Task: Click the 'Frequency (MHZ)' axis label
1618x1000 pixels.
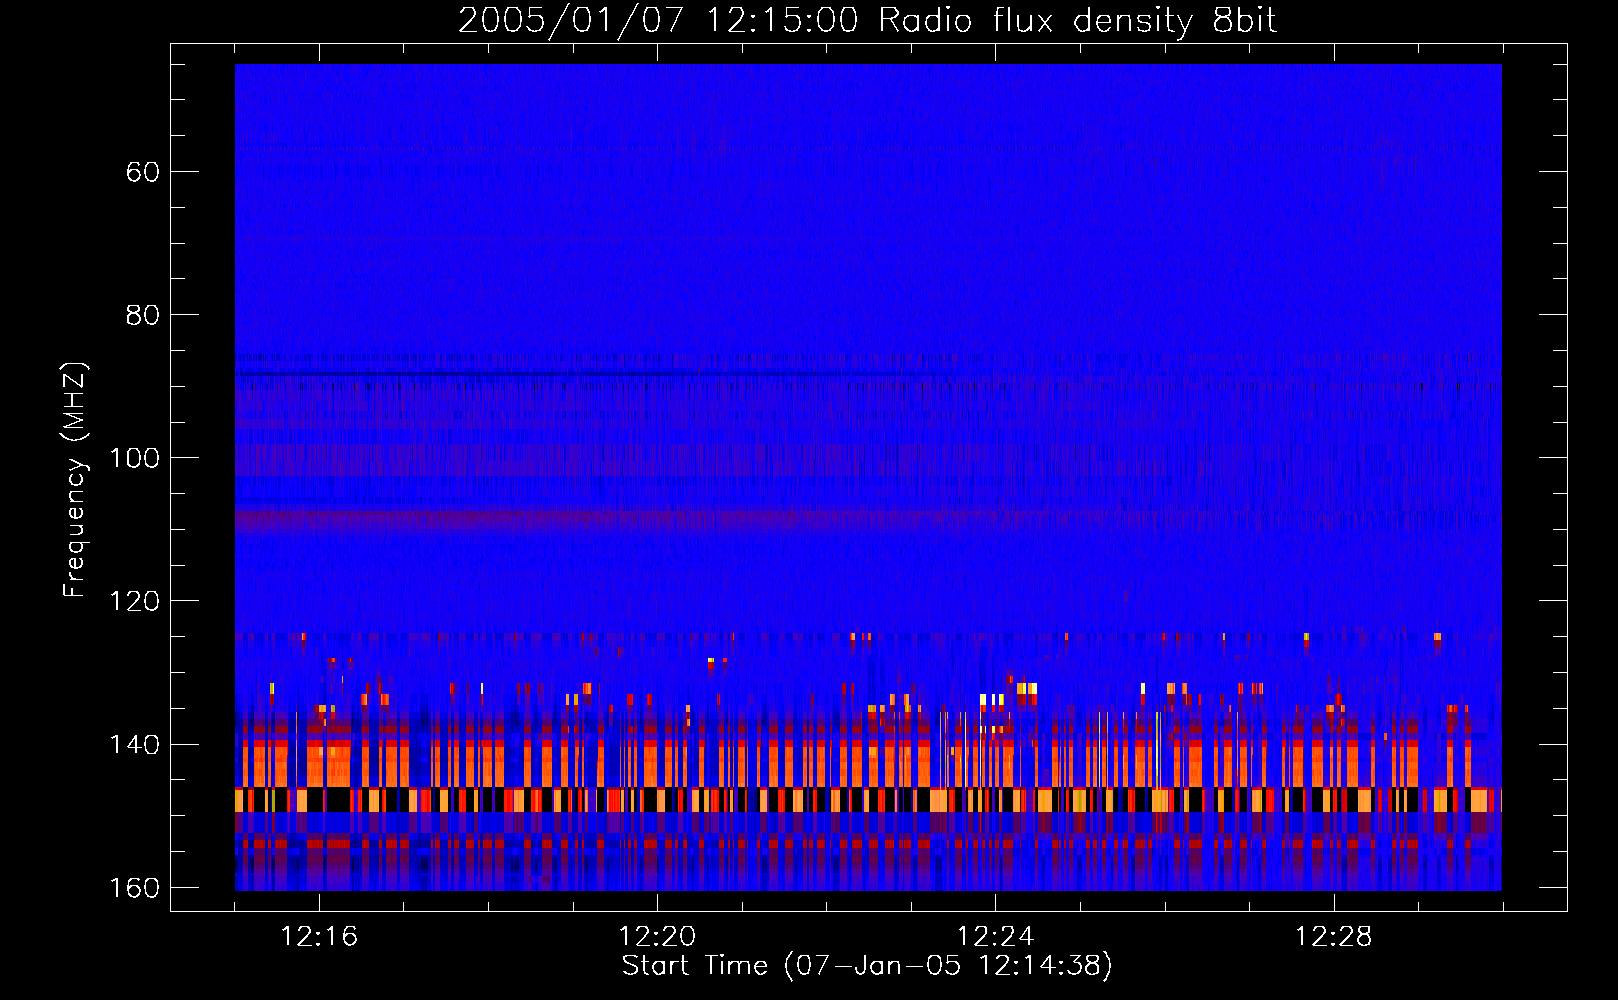Action: click(75, 479)
